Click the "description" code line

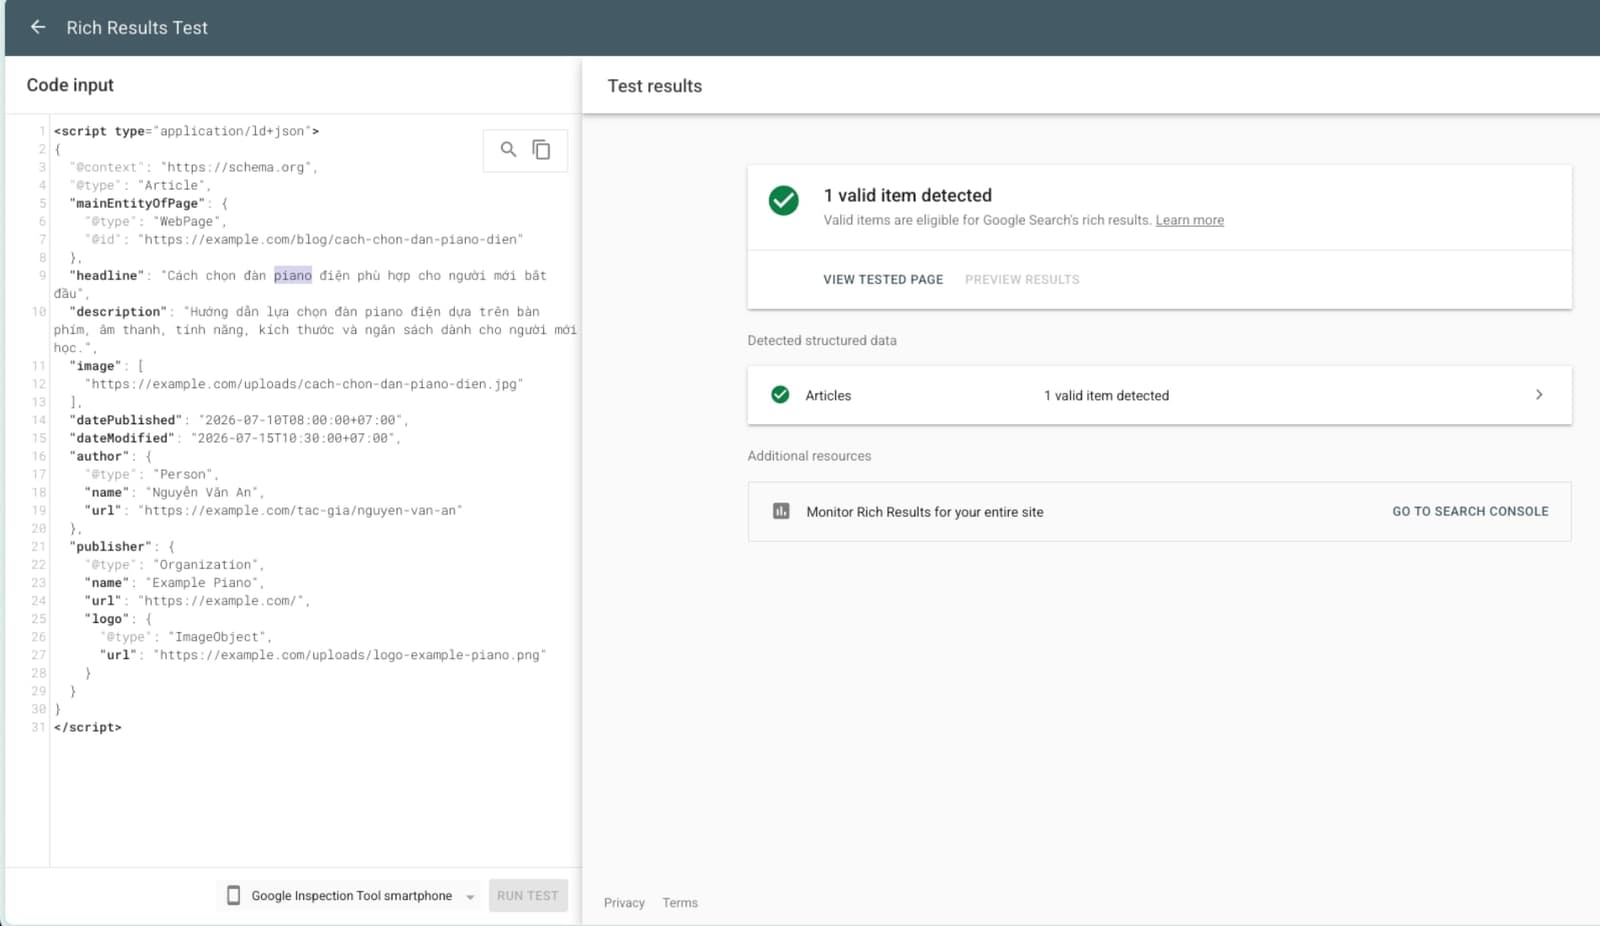pos(315,330)
